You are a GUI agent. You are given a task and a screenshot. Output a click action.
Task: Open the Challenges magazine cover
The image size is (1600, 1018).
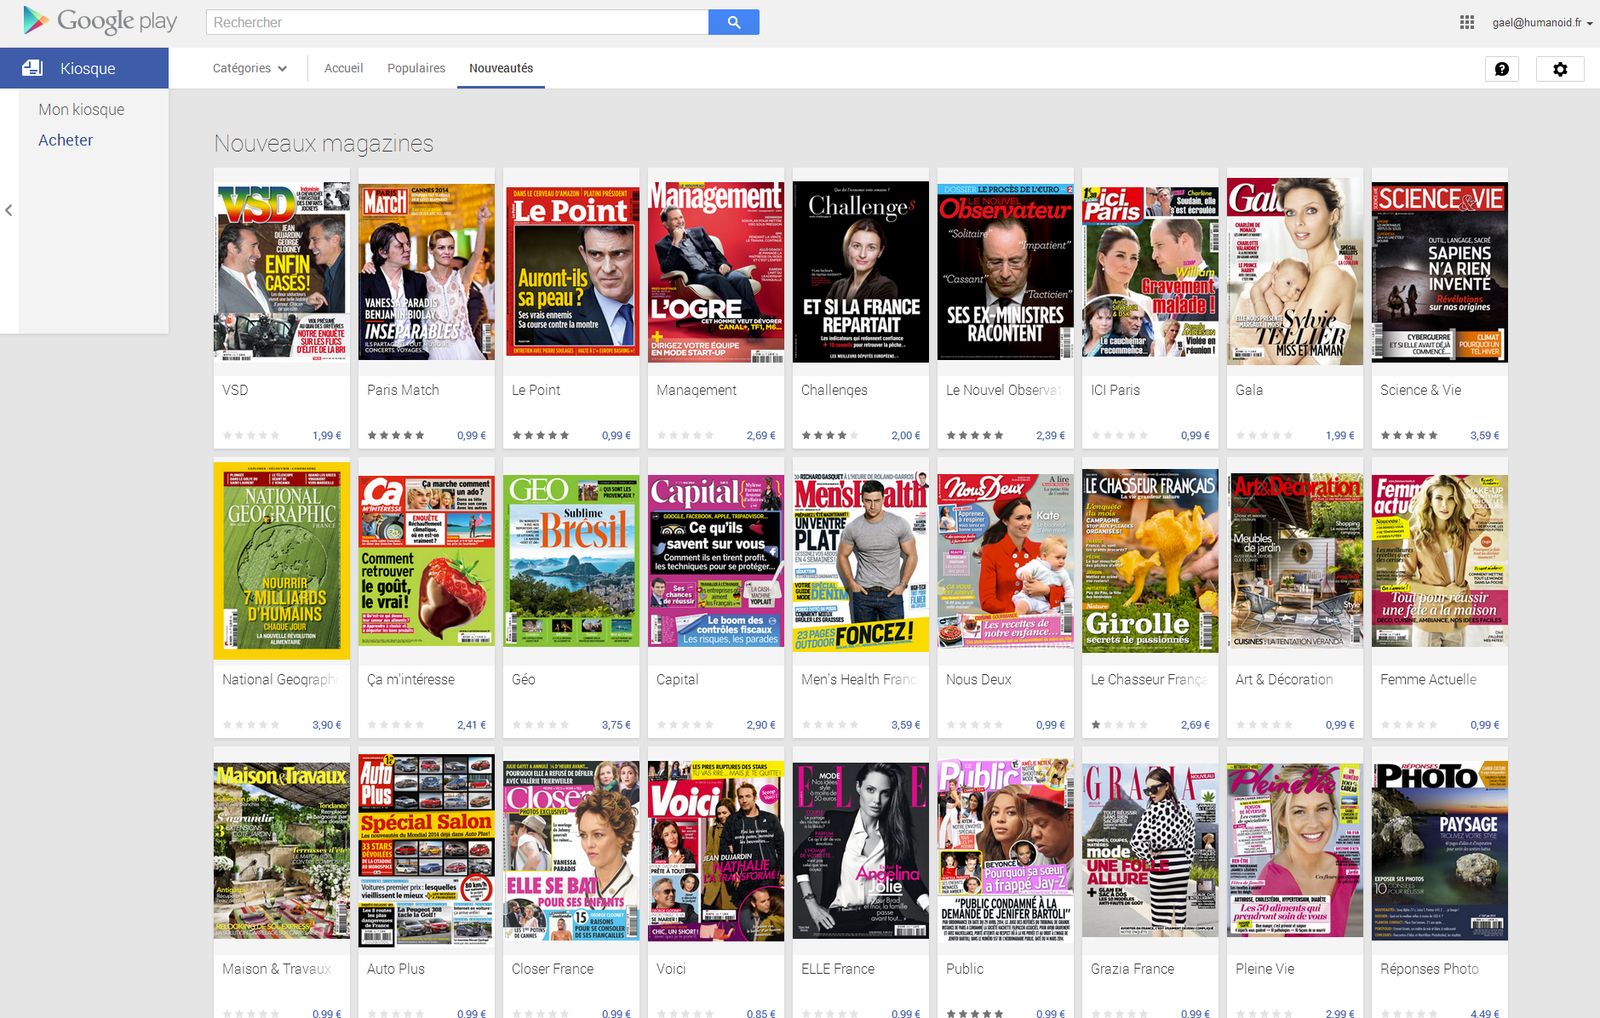861,271
